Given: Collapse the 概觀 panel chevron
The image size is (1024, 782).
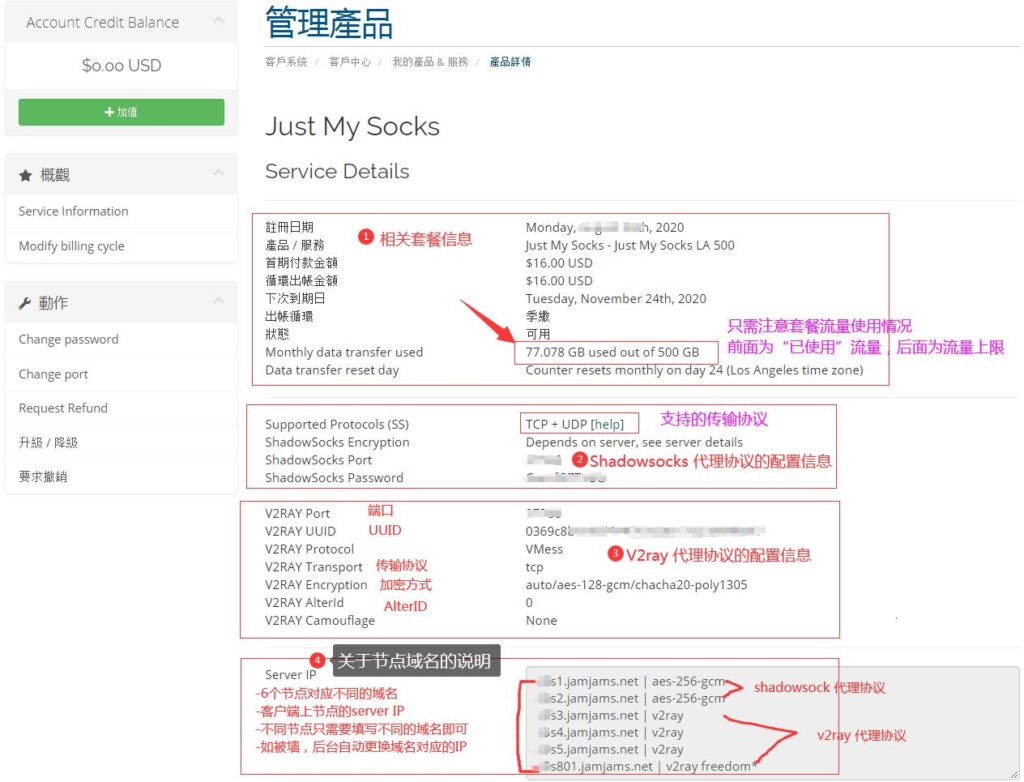Looking at the screenshot, I should (219, 173).
